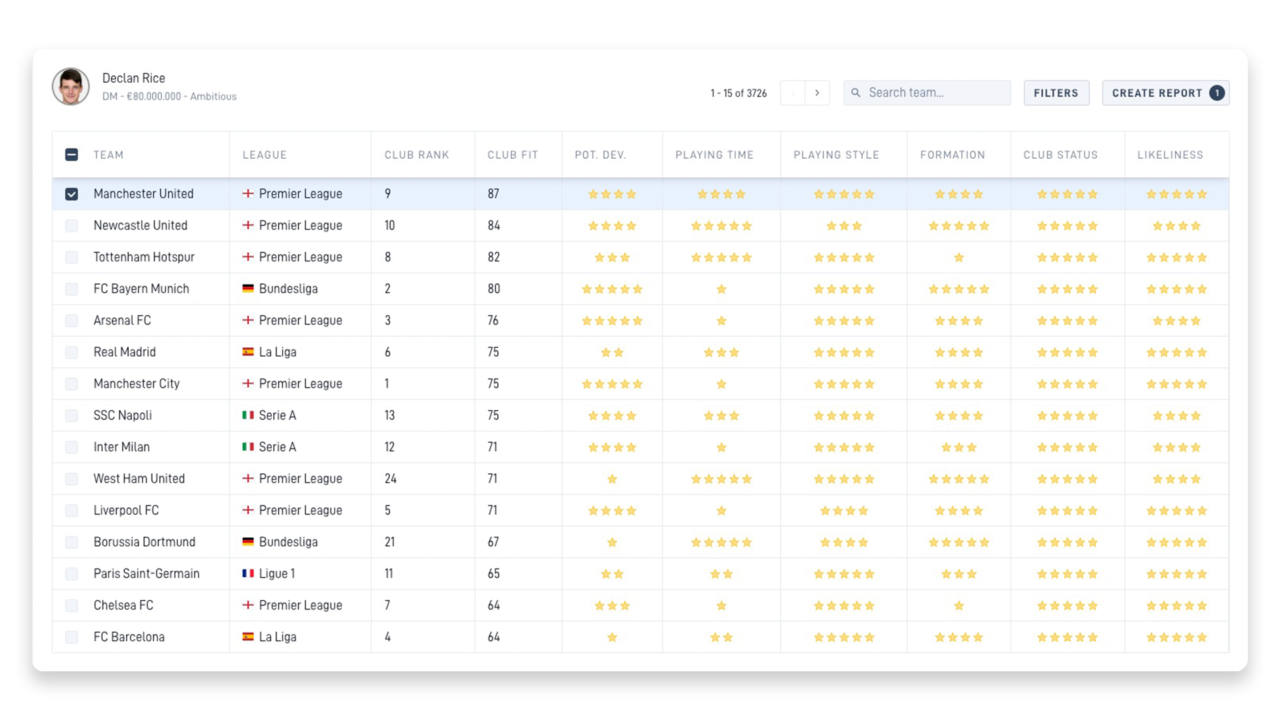This screenshot has width=1280, height=720.
Task: Select the Real Madrid checkbox
Action: coord(71,352)
